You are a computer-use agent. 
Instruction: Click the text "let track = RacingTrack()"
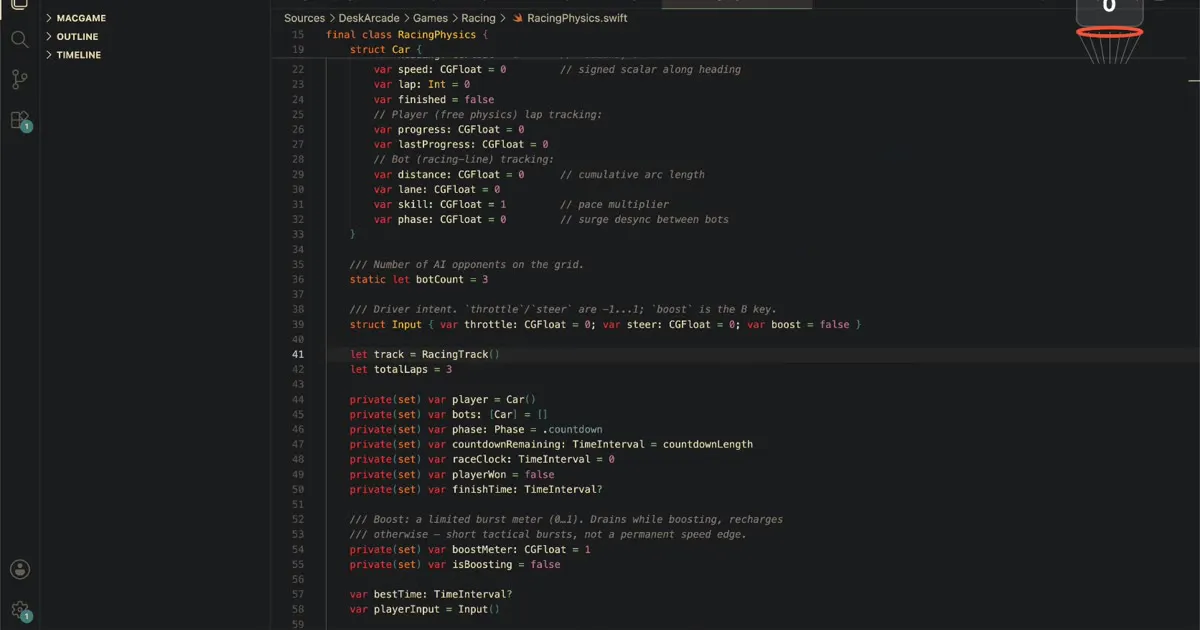pos(425,354)
